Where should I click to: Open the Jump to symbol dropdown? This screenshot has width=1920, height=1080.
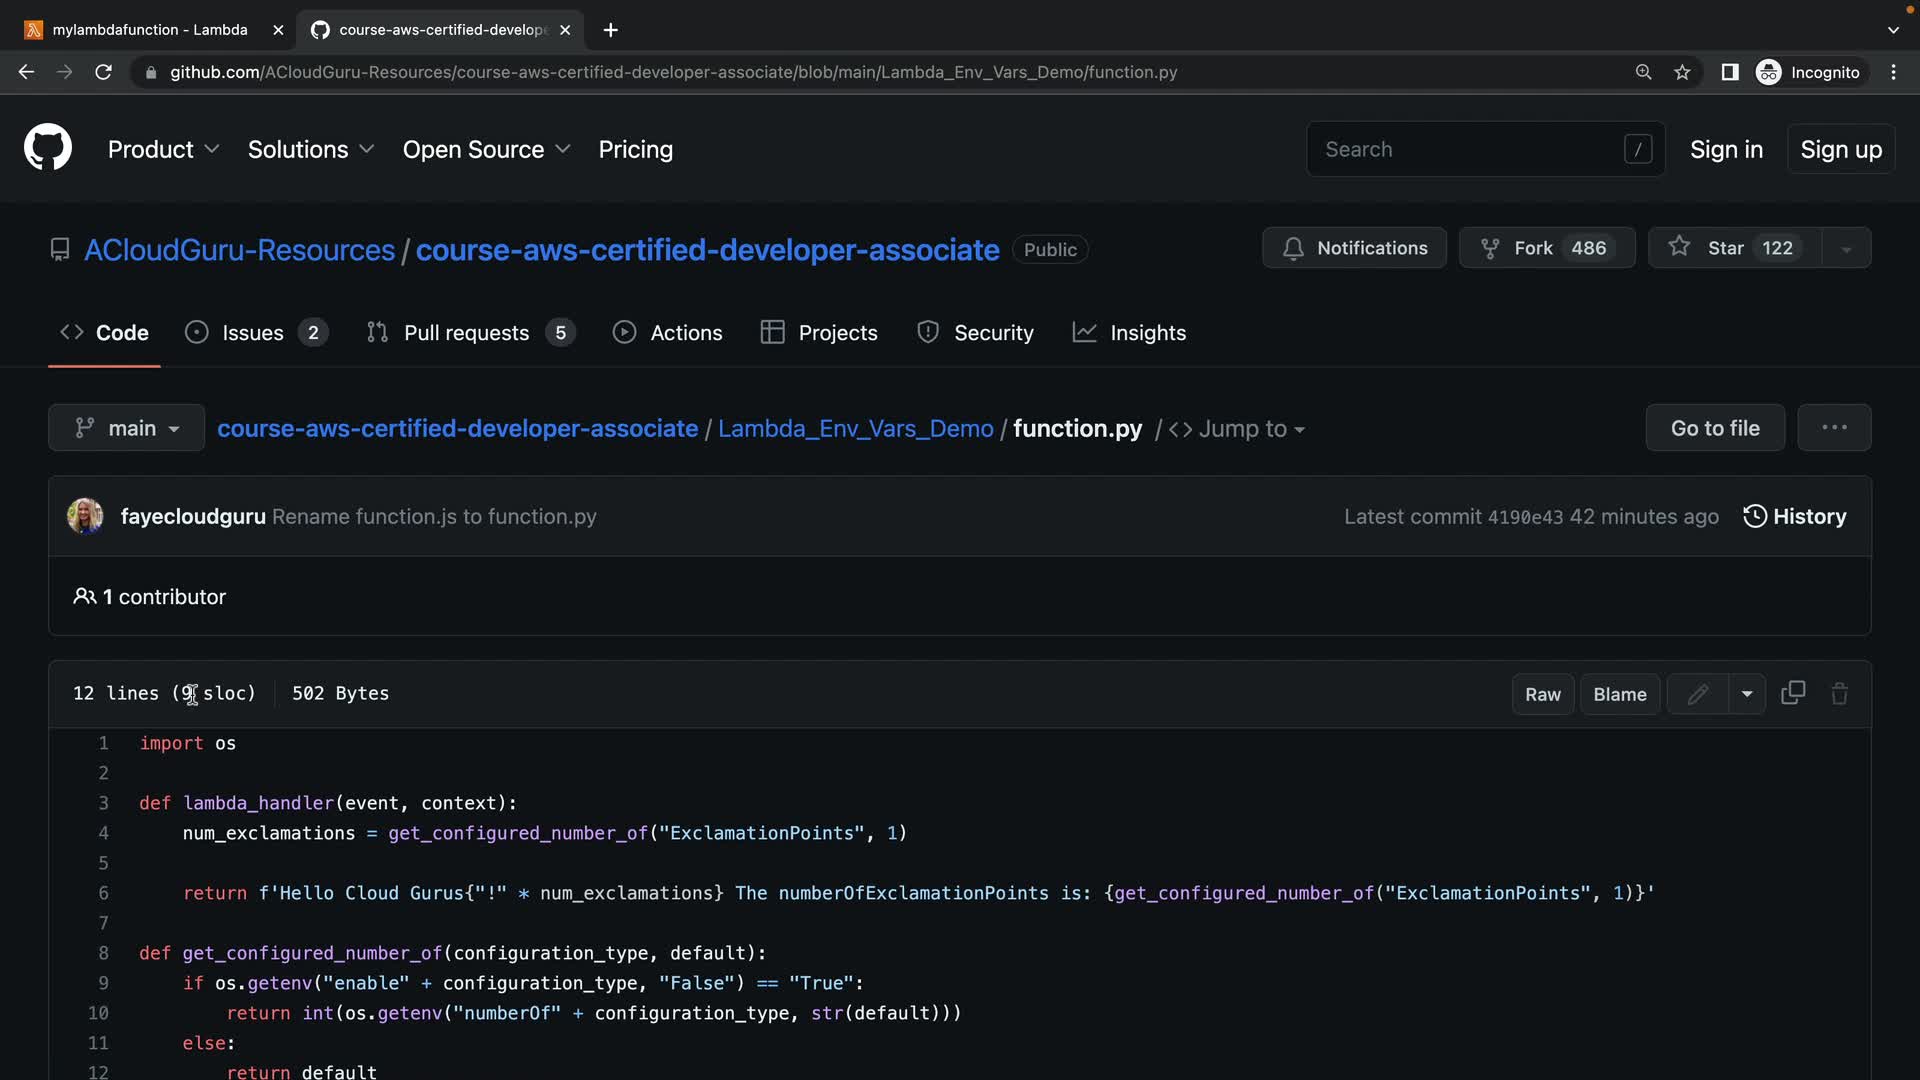(x=1238, y=429)
